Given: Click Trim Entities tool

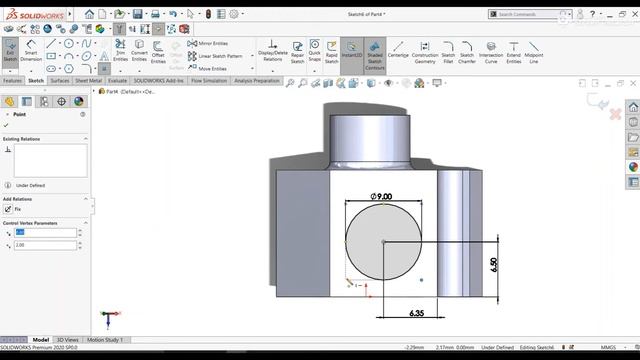Looking at the screenshot, I should point(120,50).
